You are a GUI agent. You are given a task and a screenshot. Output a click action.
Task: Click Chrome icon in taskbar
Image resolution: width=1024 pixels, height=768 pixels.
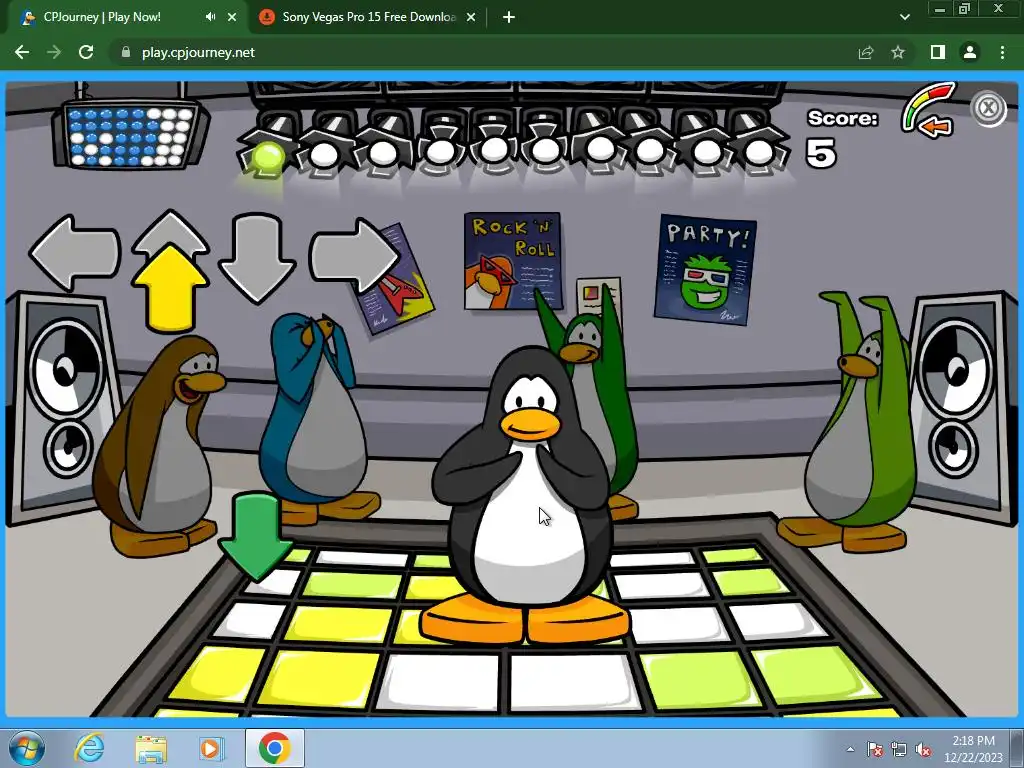[x=275, y=748]
